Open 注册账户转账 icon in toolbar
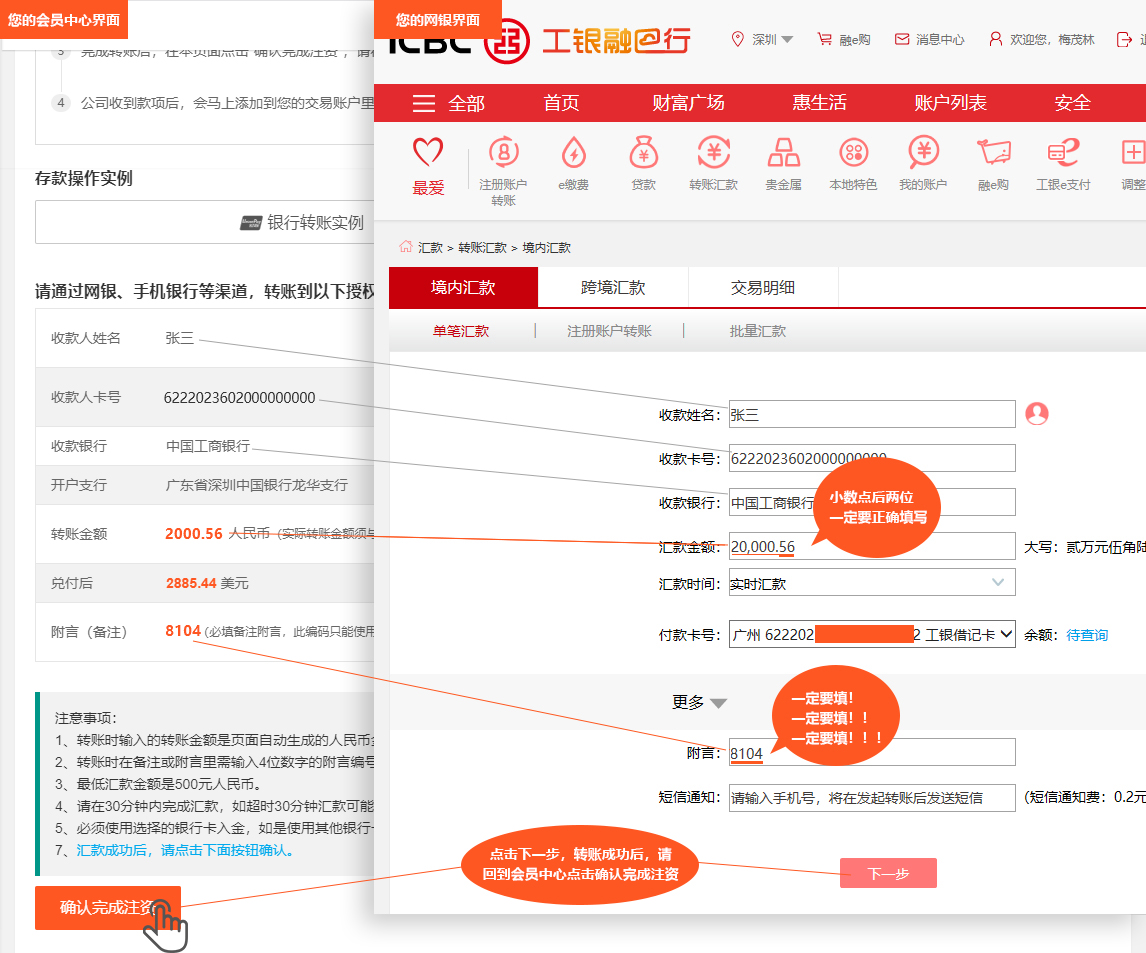 tap(504, 152)
